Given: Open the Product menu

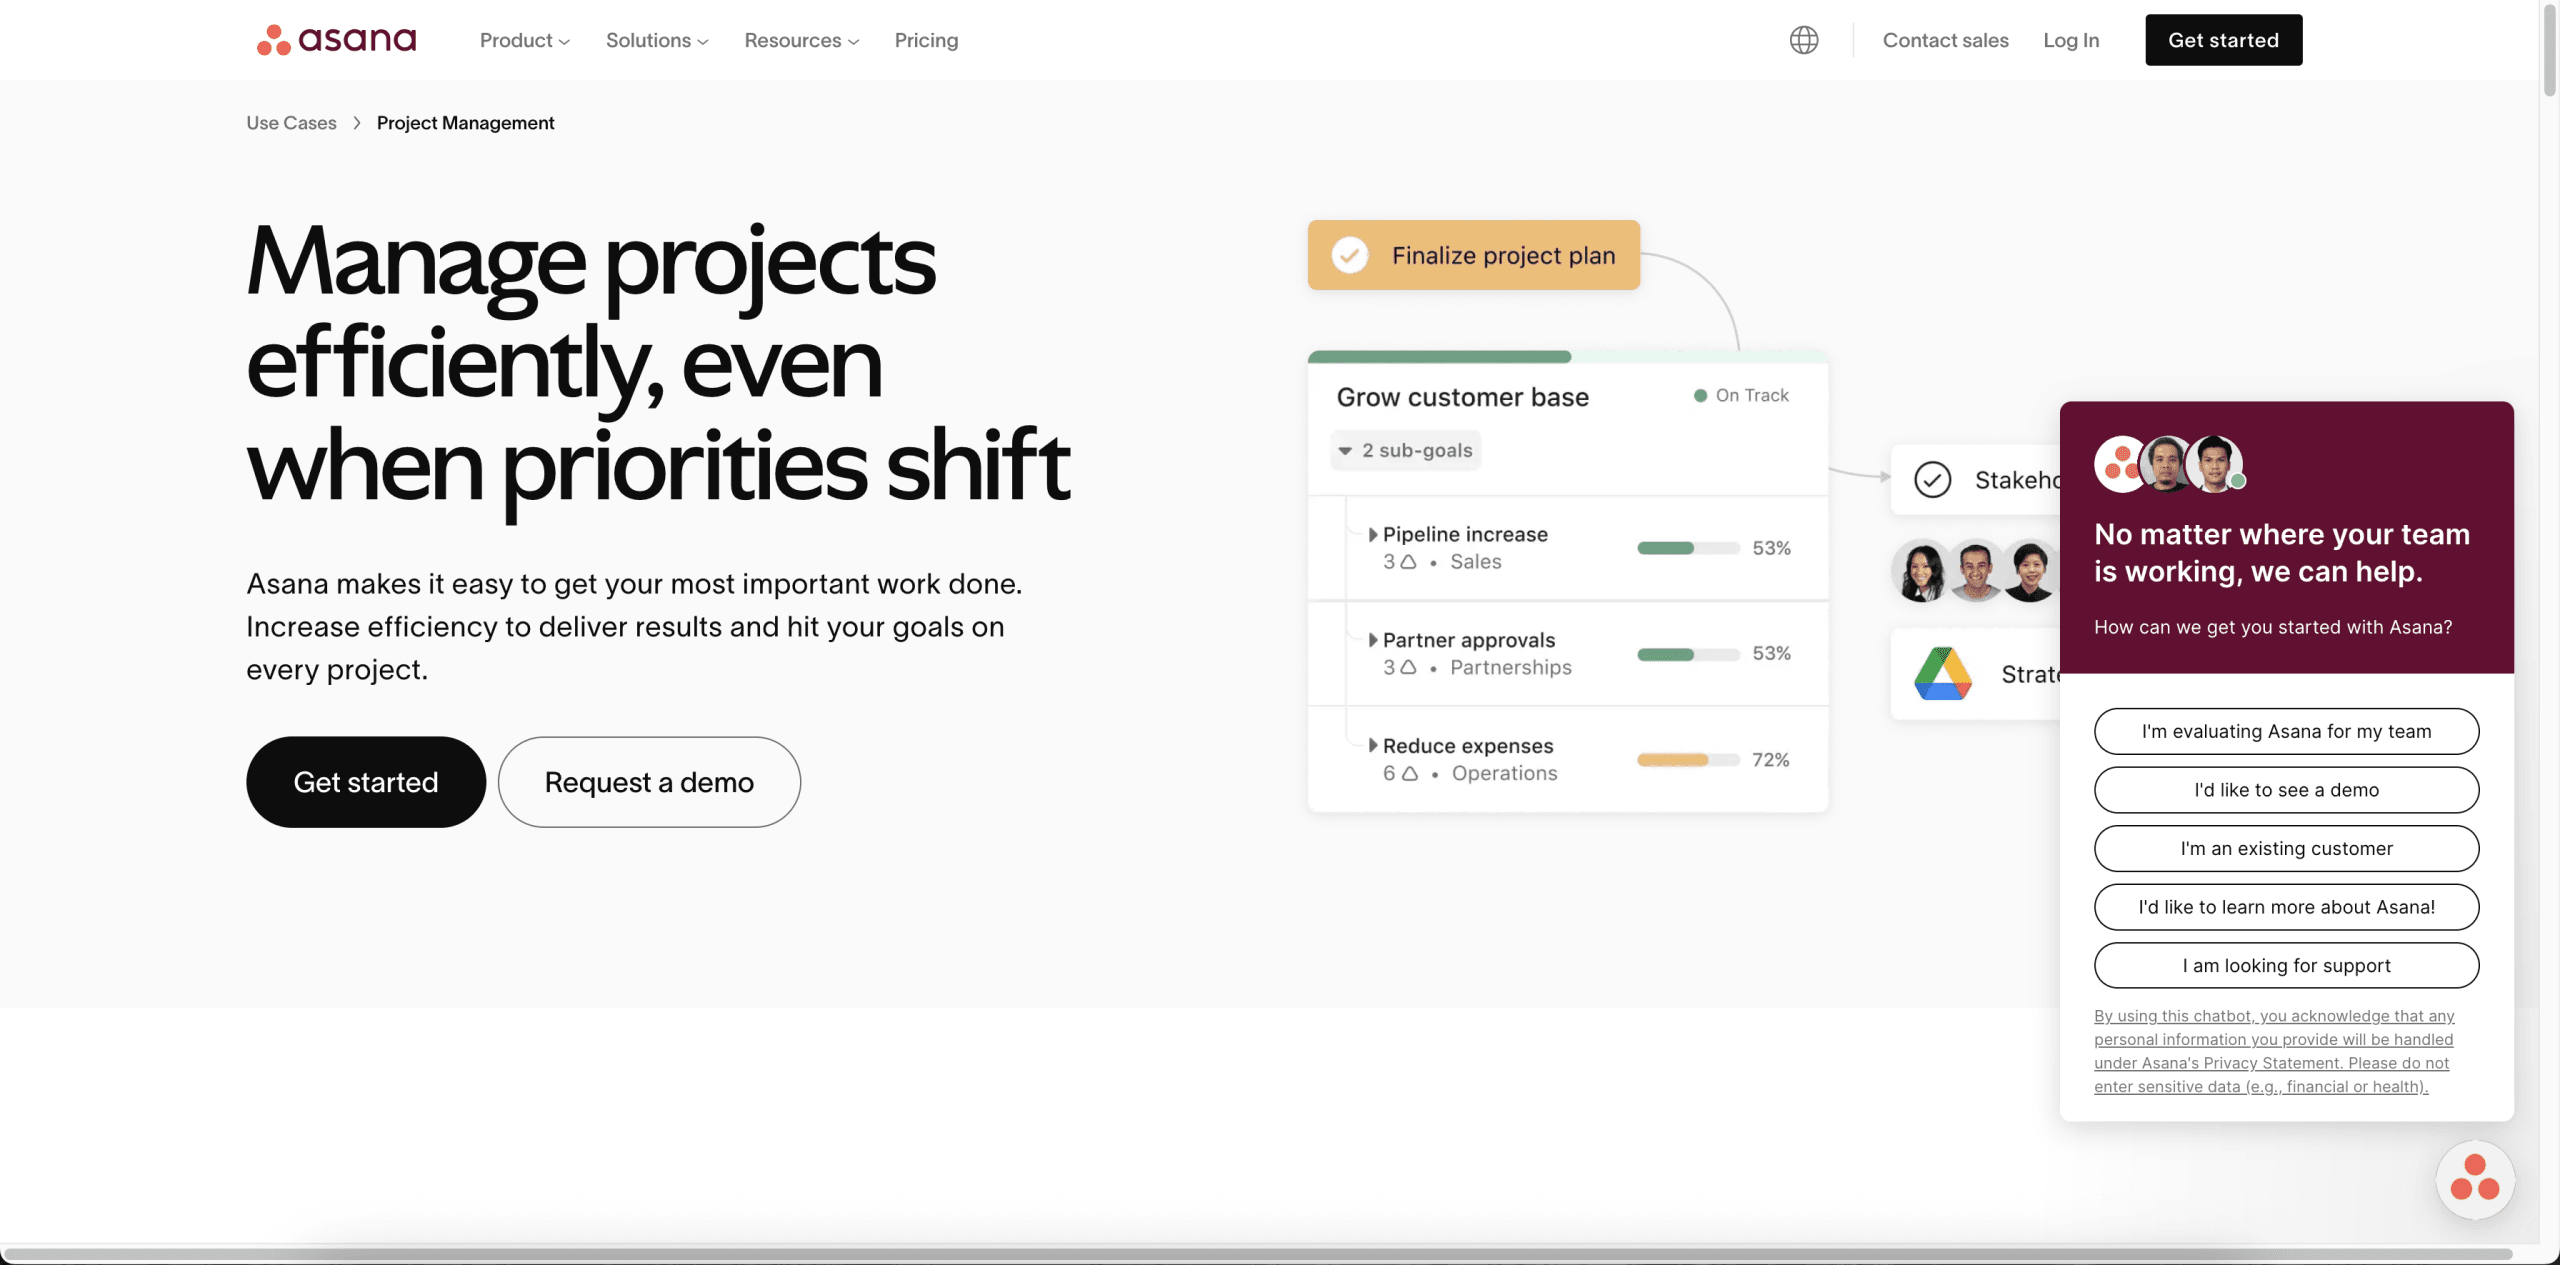Looking at the screenshot, I should [524, 40].
